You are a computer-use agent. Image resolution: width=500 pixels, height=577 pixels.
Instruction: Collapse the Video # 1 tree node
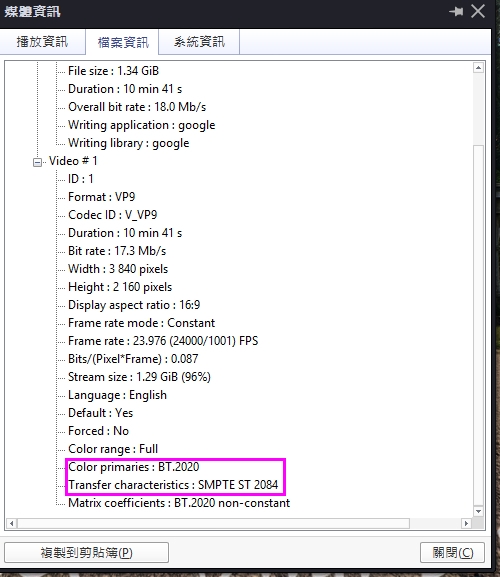point(37,162)
